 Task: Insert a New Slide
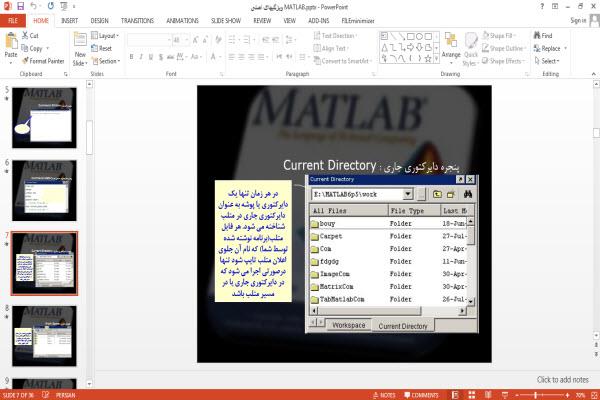pos(80,49)
